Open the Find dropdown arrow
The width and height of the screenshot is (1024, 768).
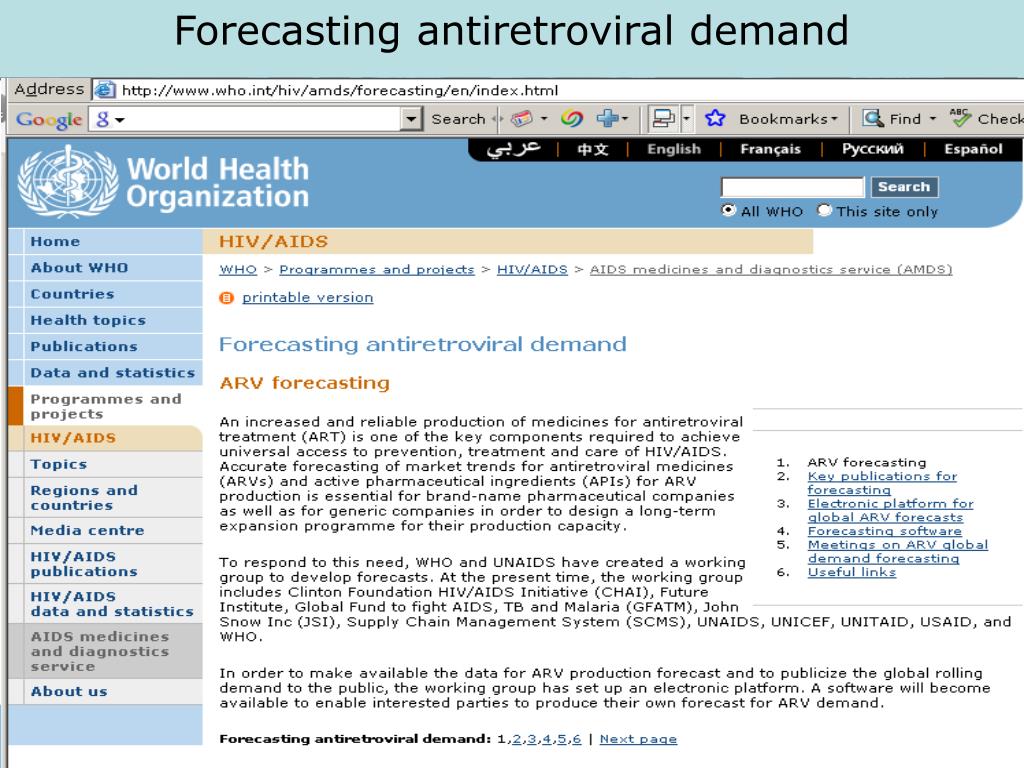tap(933, 119)
